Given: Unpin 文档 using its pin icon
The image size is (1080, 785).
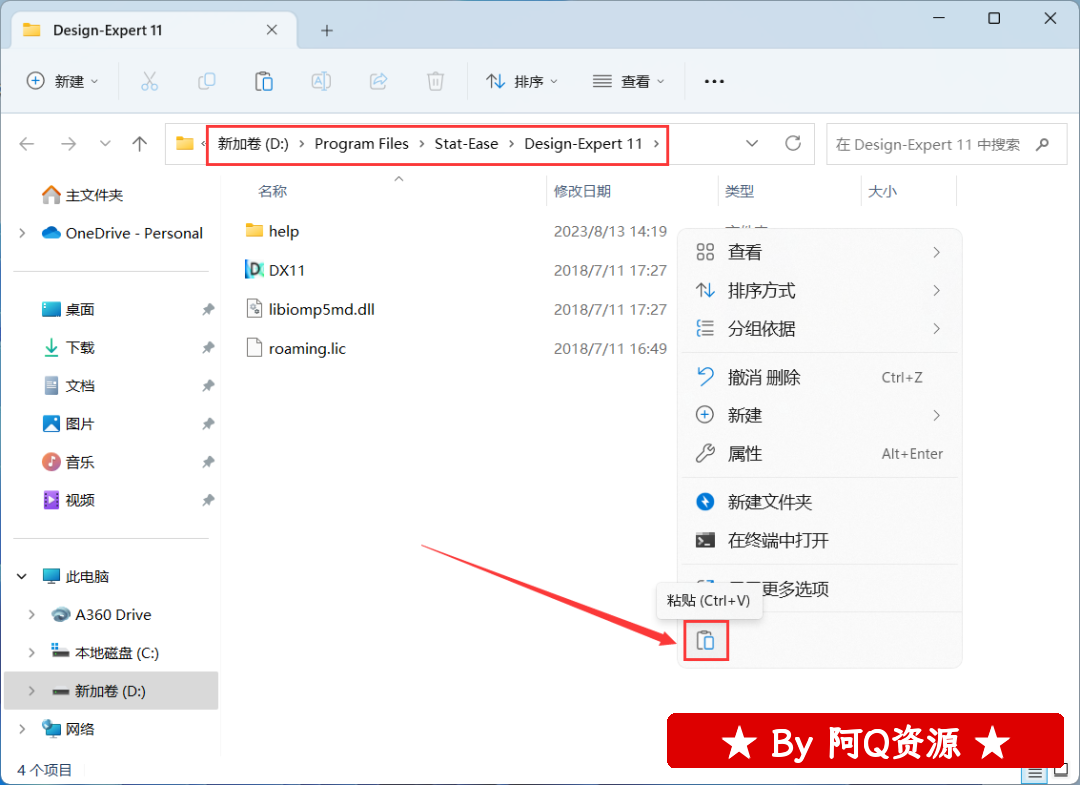Looking at the screenshot, I should 208,386.
